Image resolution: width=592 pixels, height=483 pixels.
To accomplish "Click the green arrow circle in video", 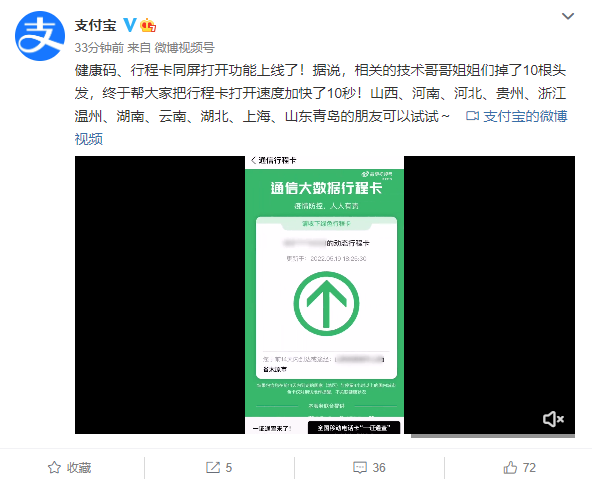I will (326, 303).
